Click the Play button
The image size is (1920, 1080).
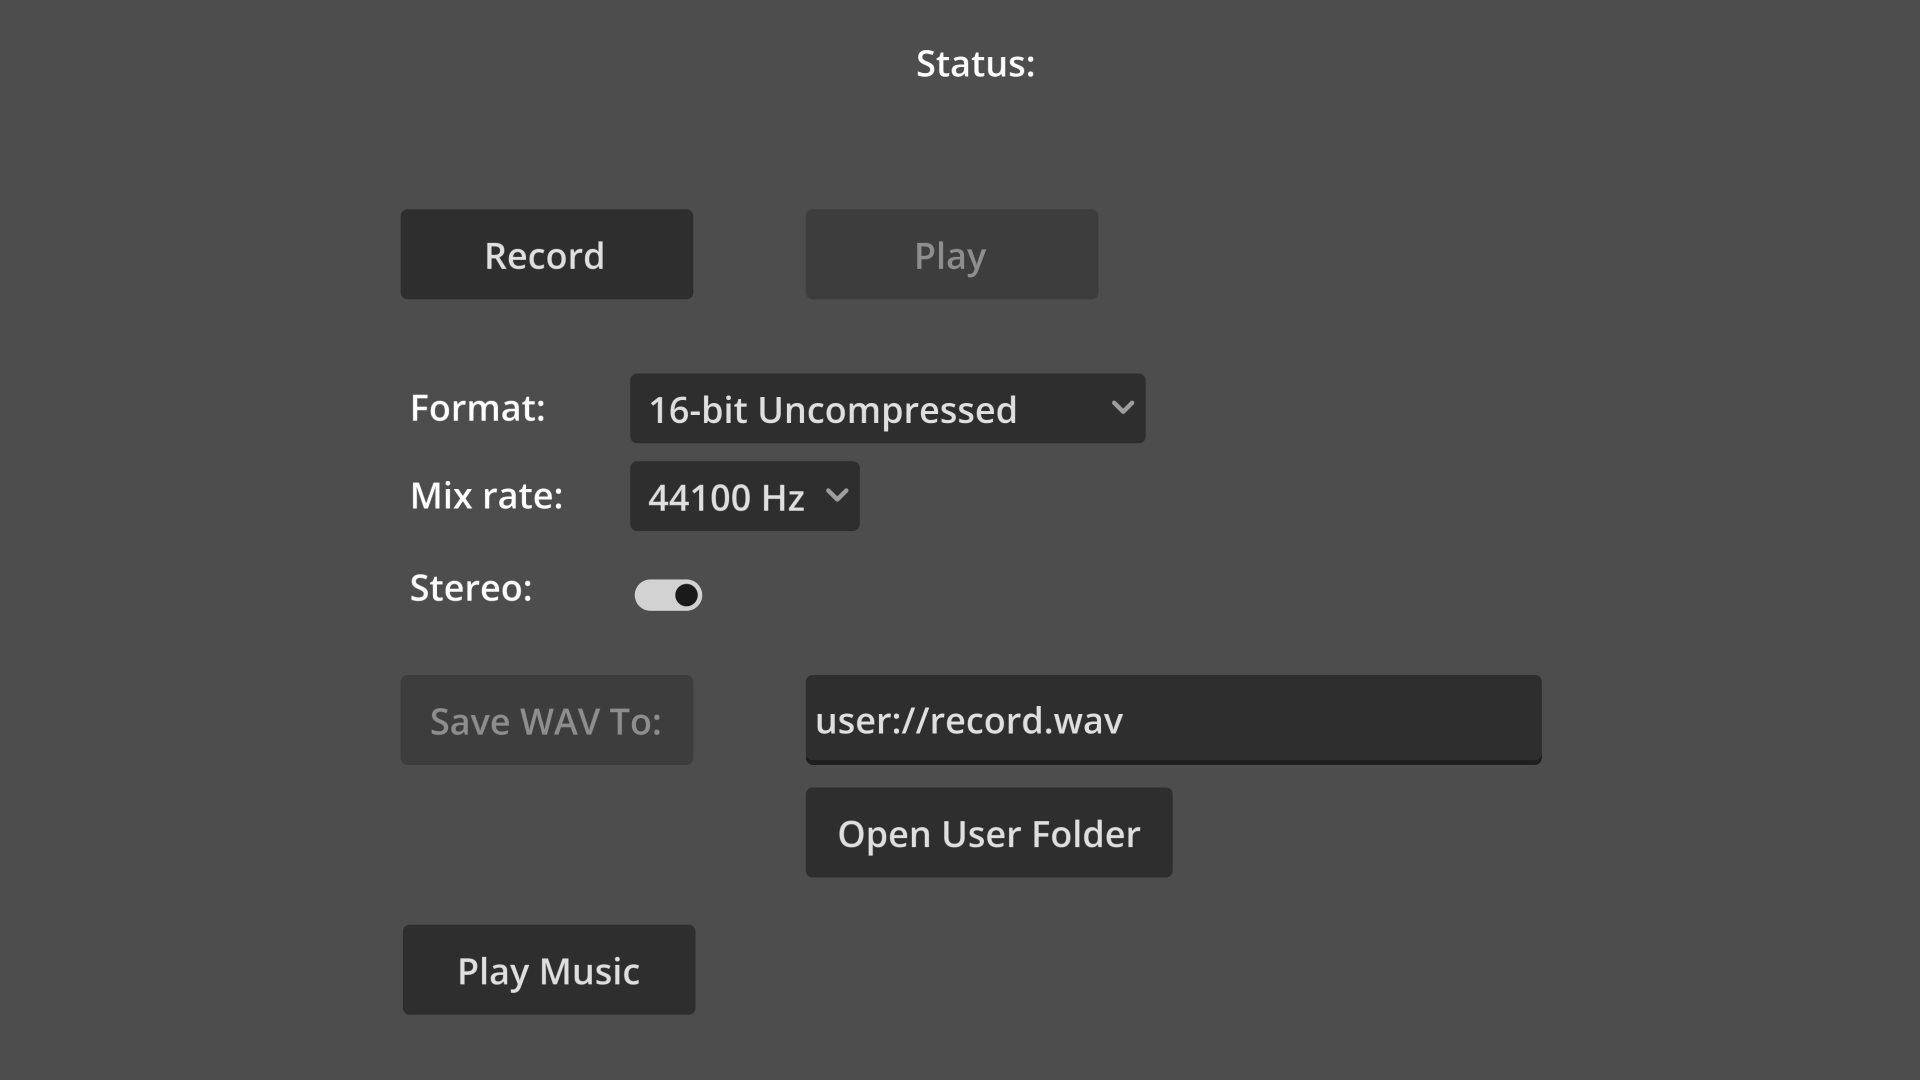coord(951,254)
